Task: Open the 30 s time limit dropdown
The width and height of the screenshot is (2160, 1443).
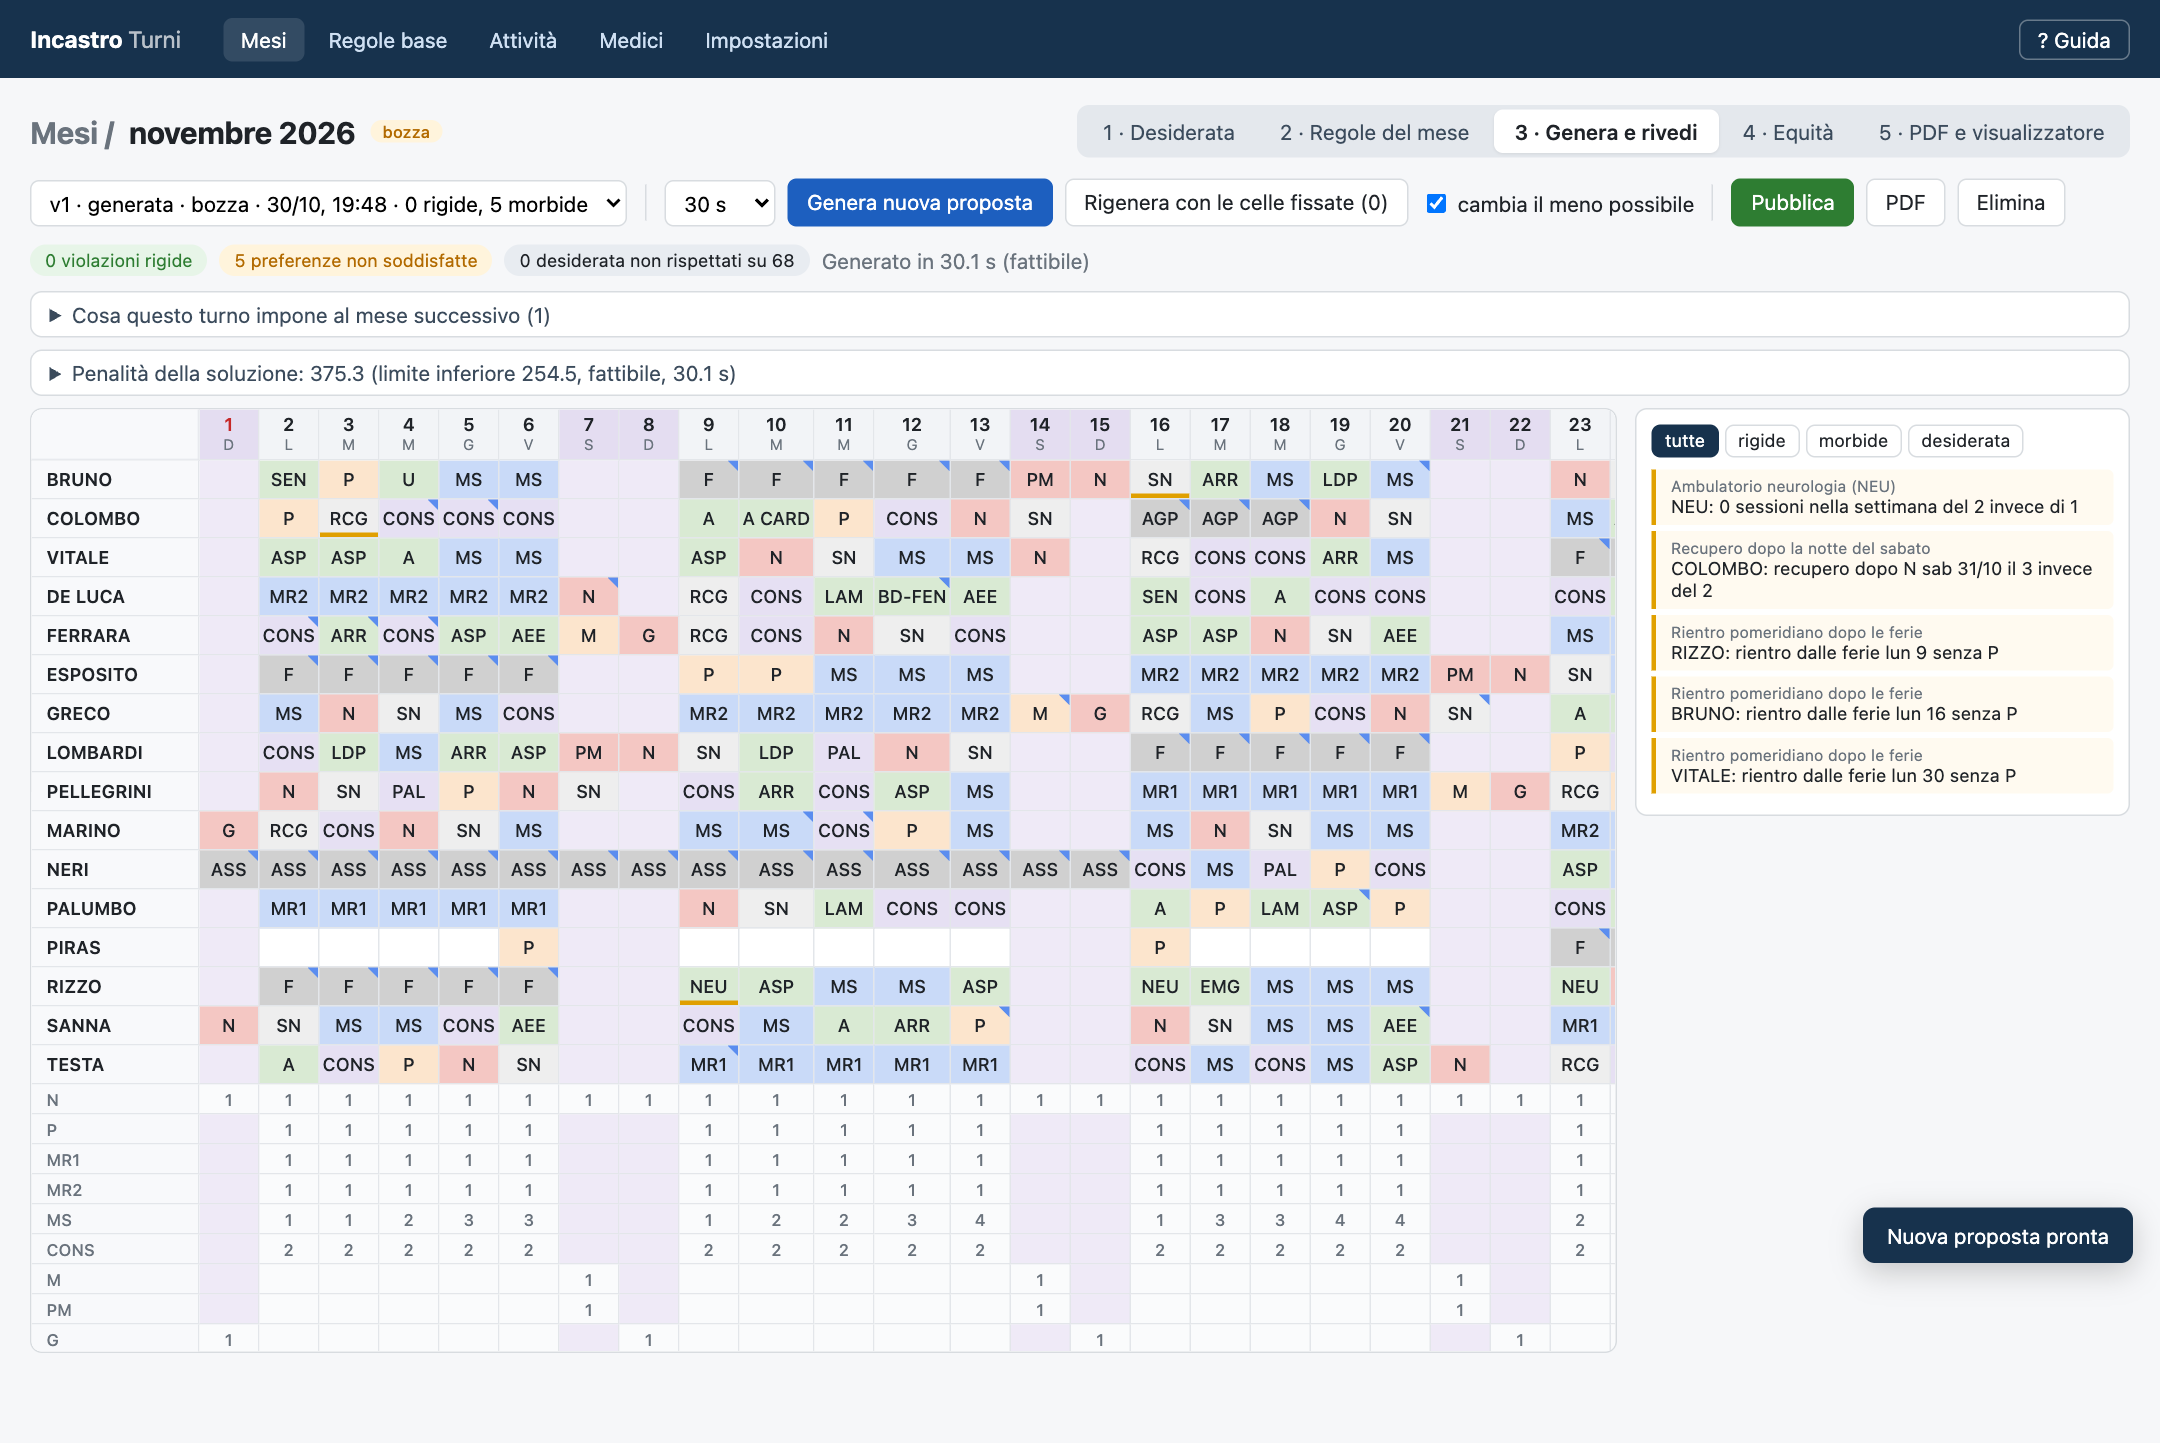Action: pyautogui.click(x=720, y=204)
